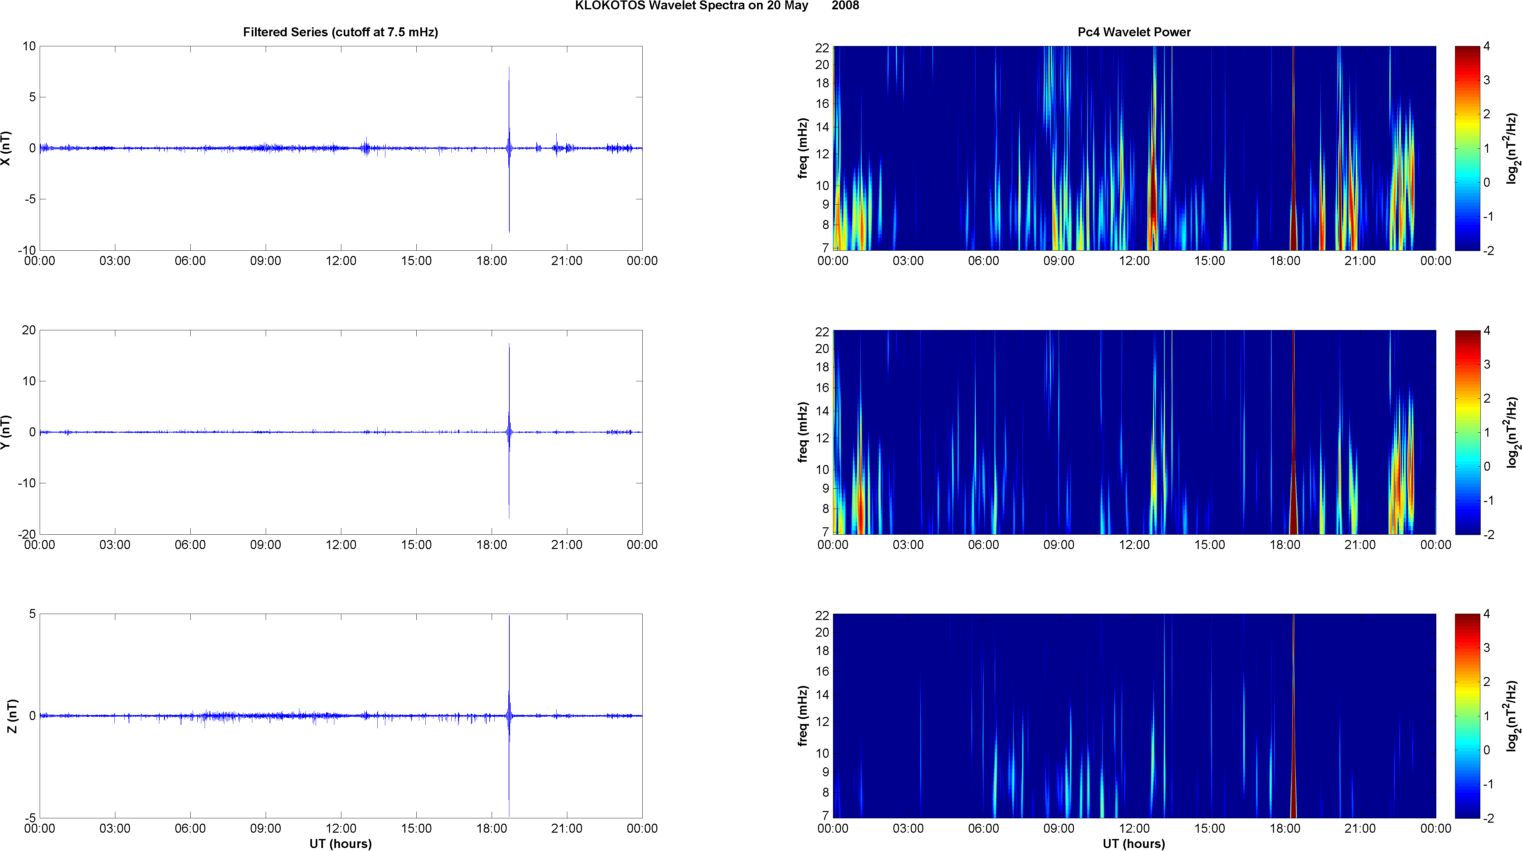This screenshot has height=851, width=1522.
Task: Click log2(nT²/Hz) label of the bottom colorbar
Action: [x=1512, y=716]
